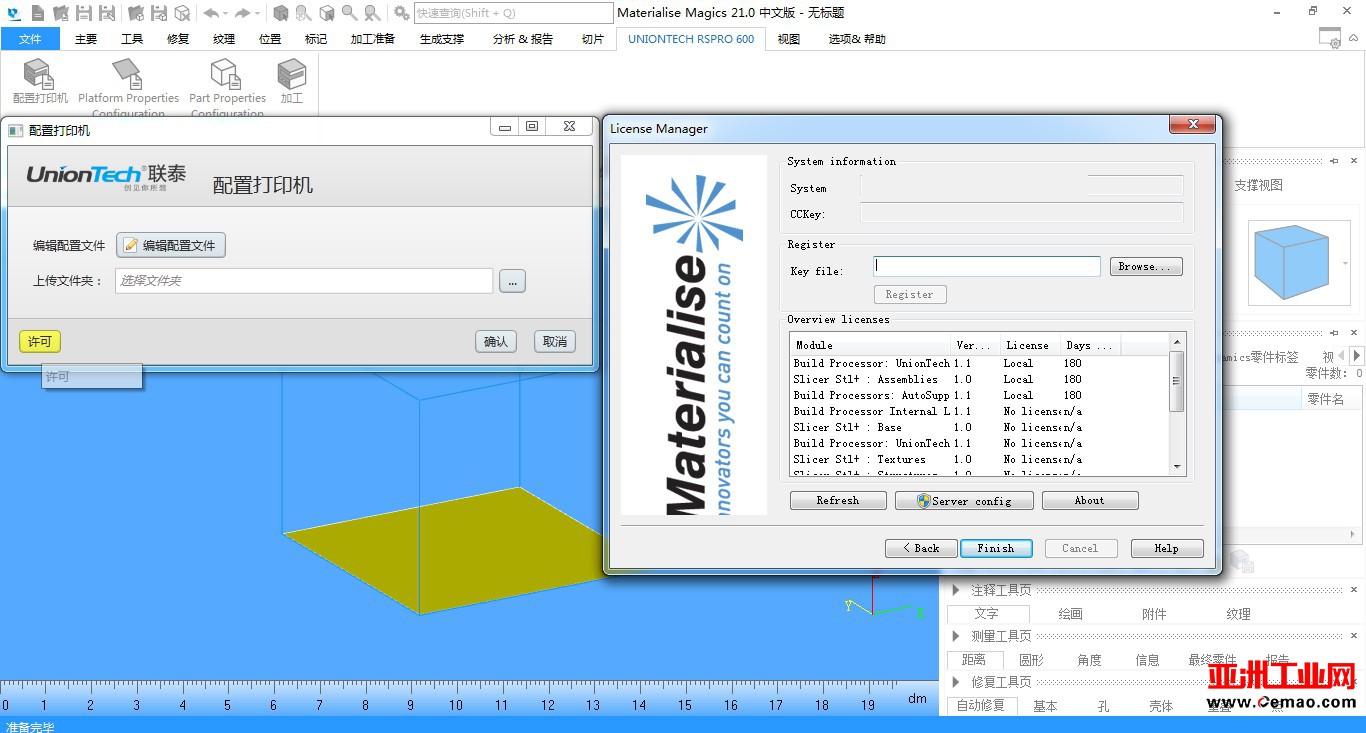Click the quick search field
Image resolution: width=1366 pixels, height=733 pixels.
[513, 13]
